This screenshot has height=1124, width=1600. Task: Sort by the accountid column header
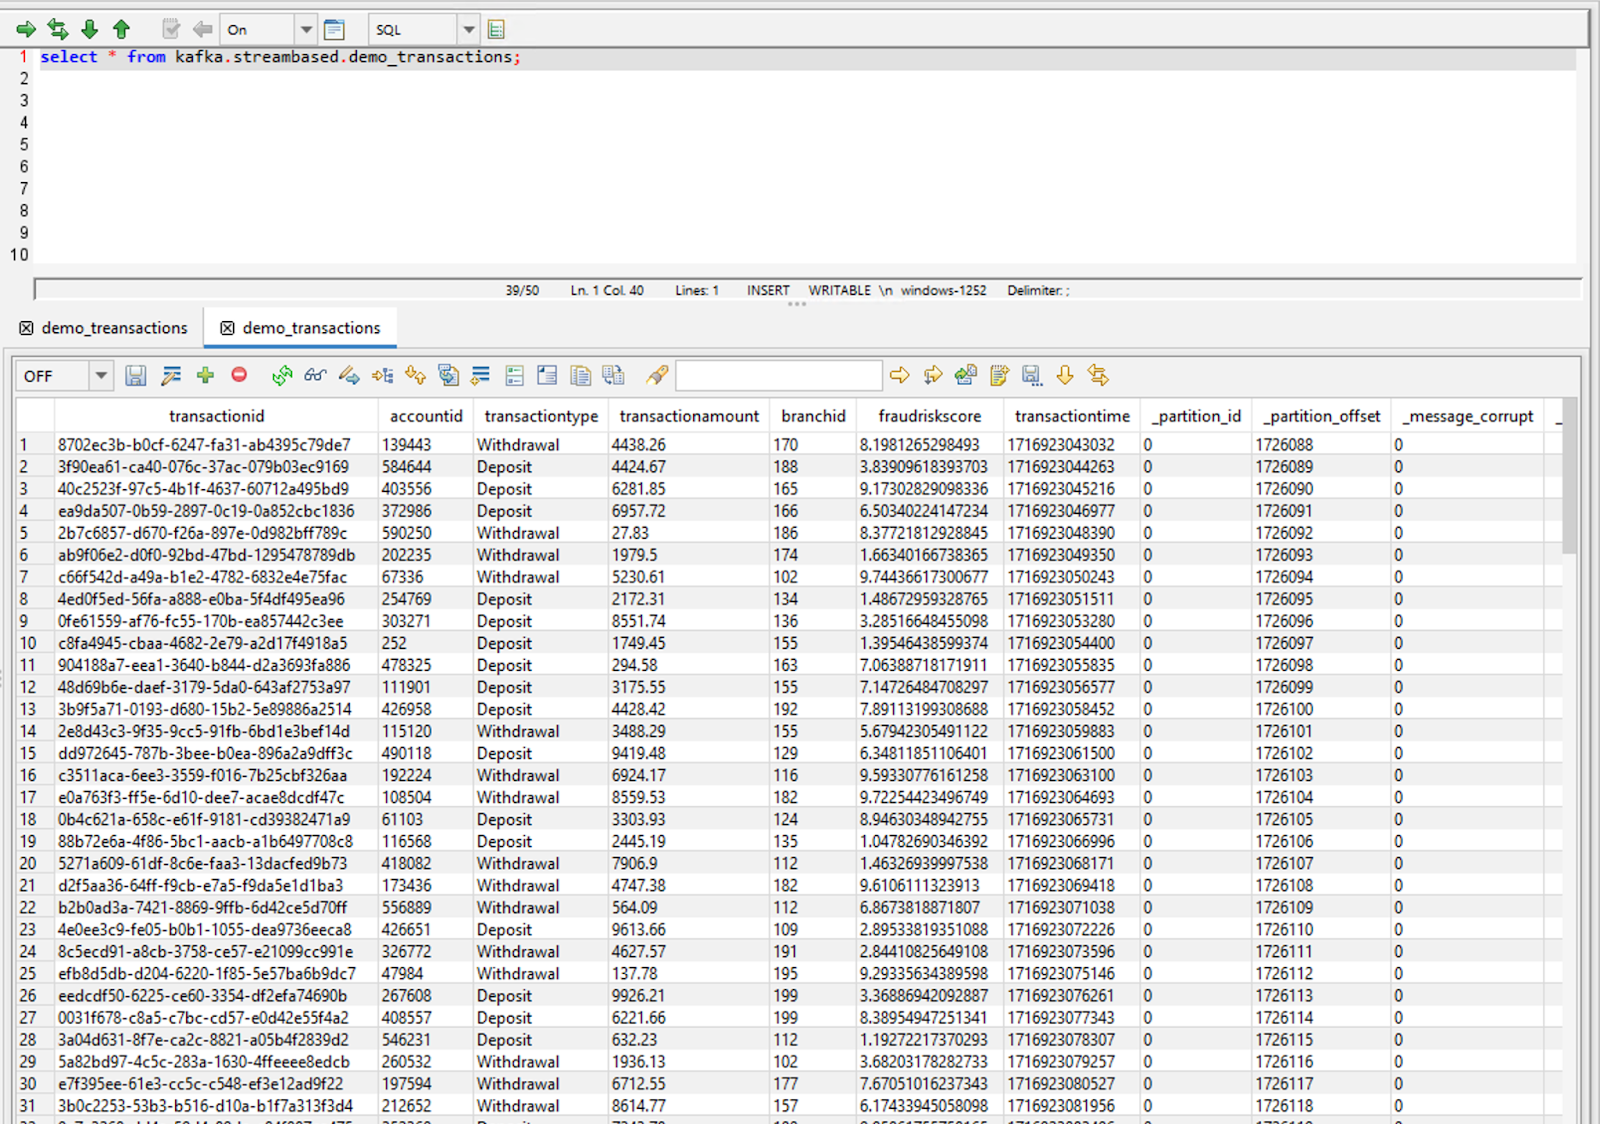point(426,416)
